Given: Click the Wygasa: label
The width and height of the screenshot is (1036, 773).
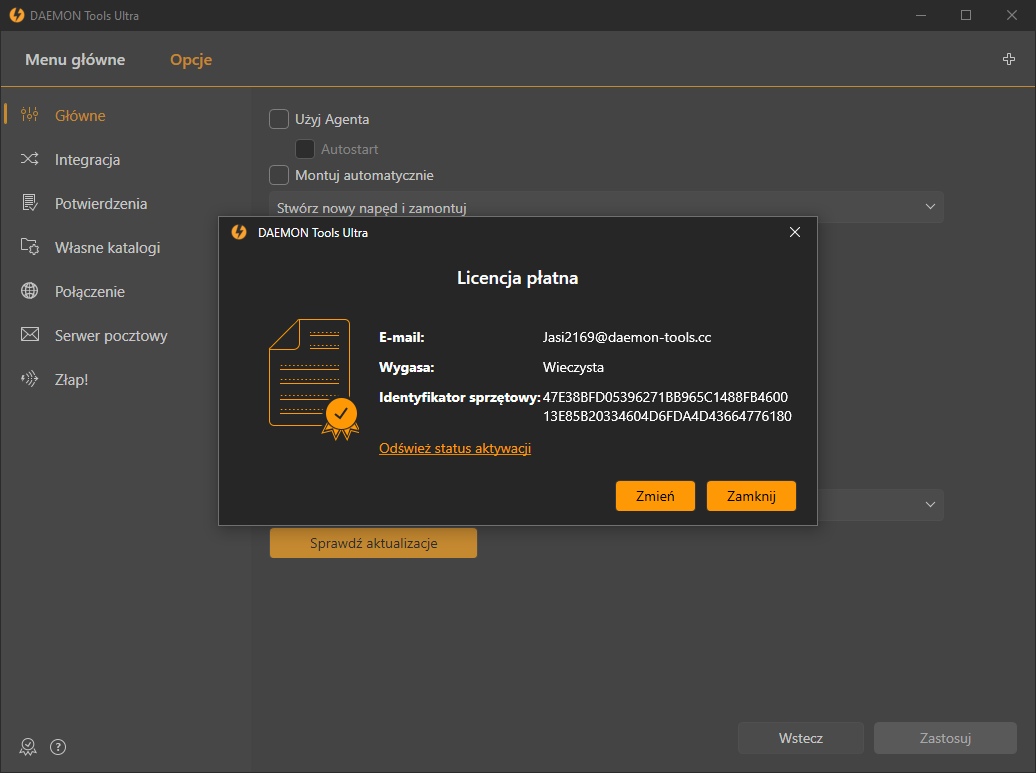Looking at the screenshot, I should [x=406, y=367].
